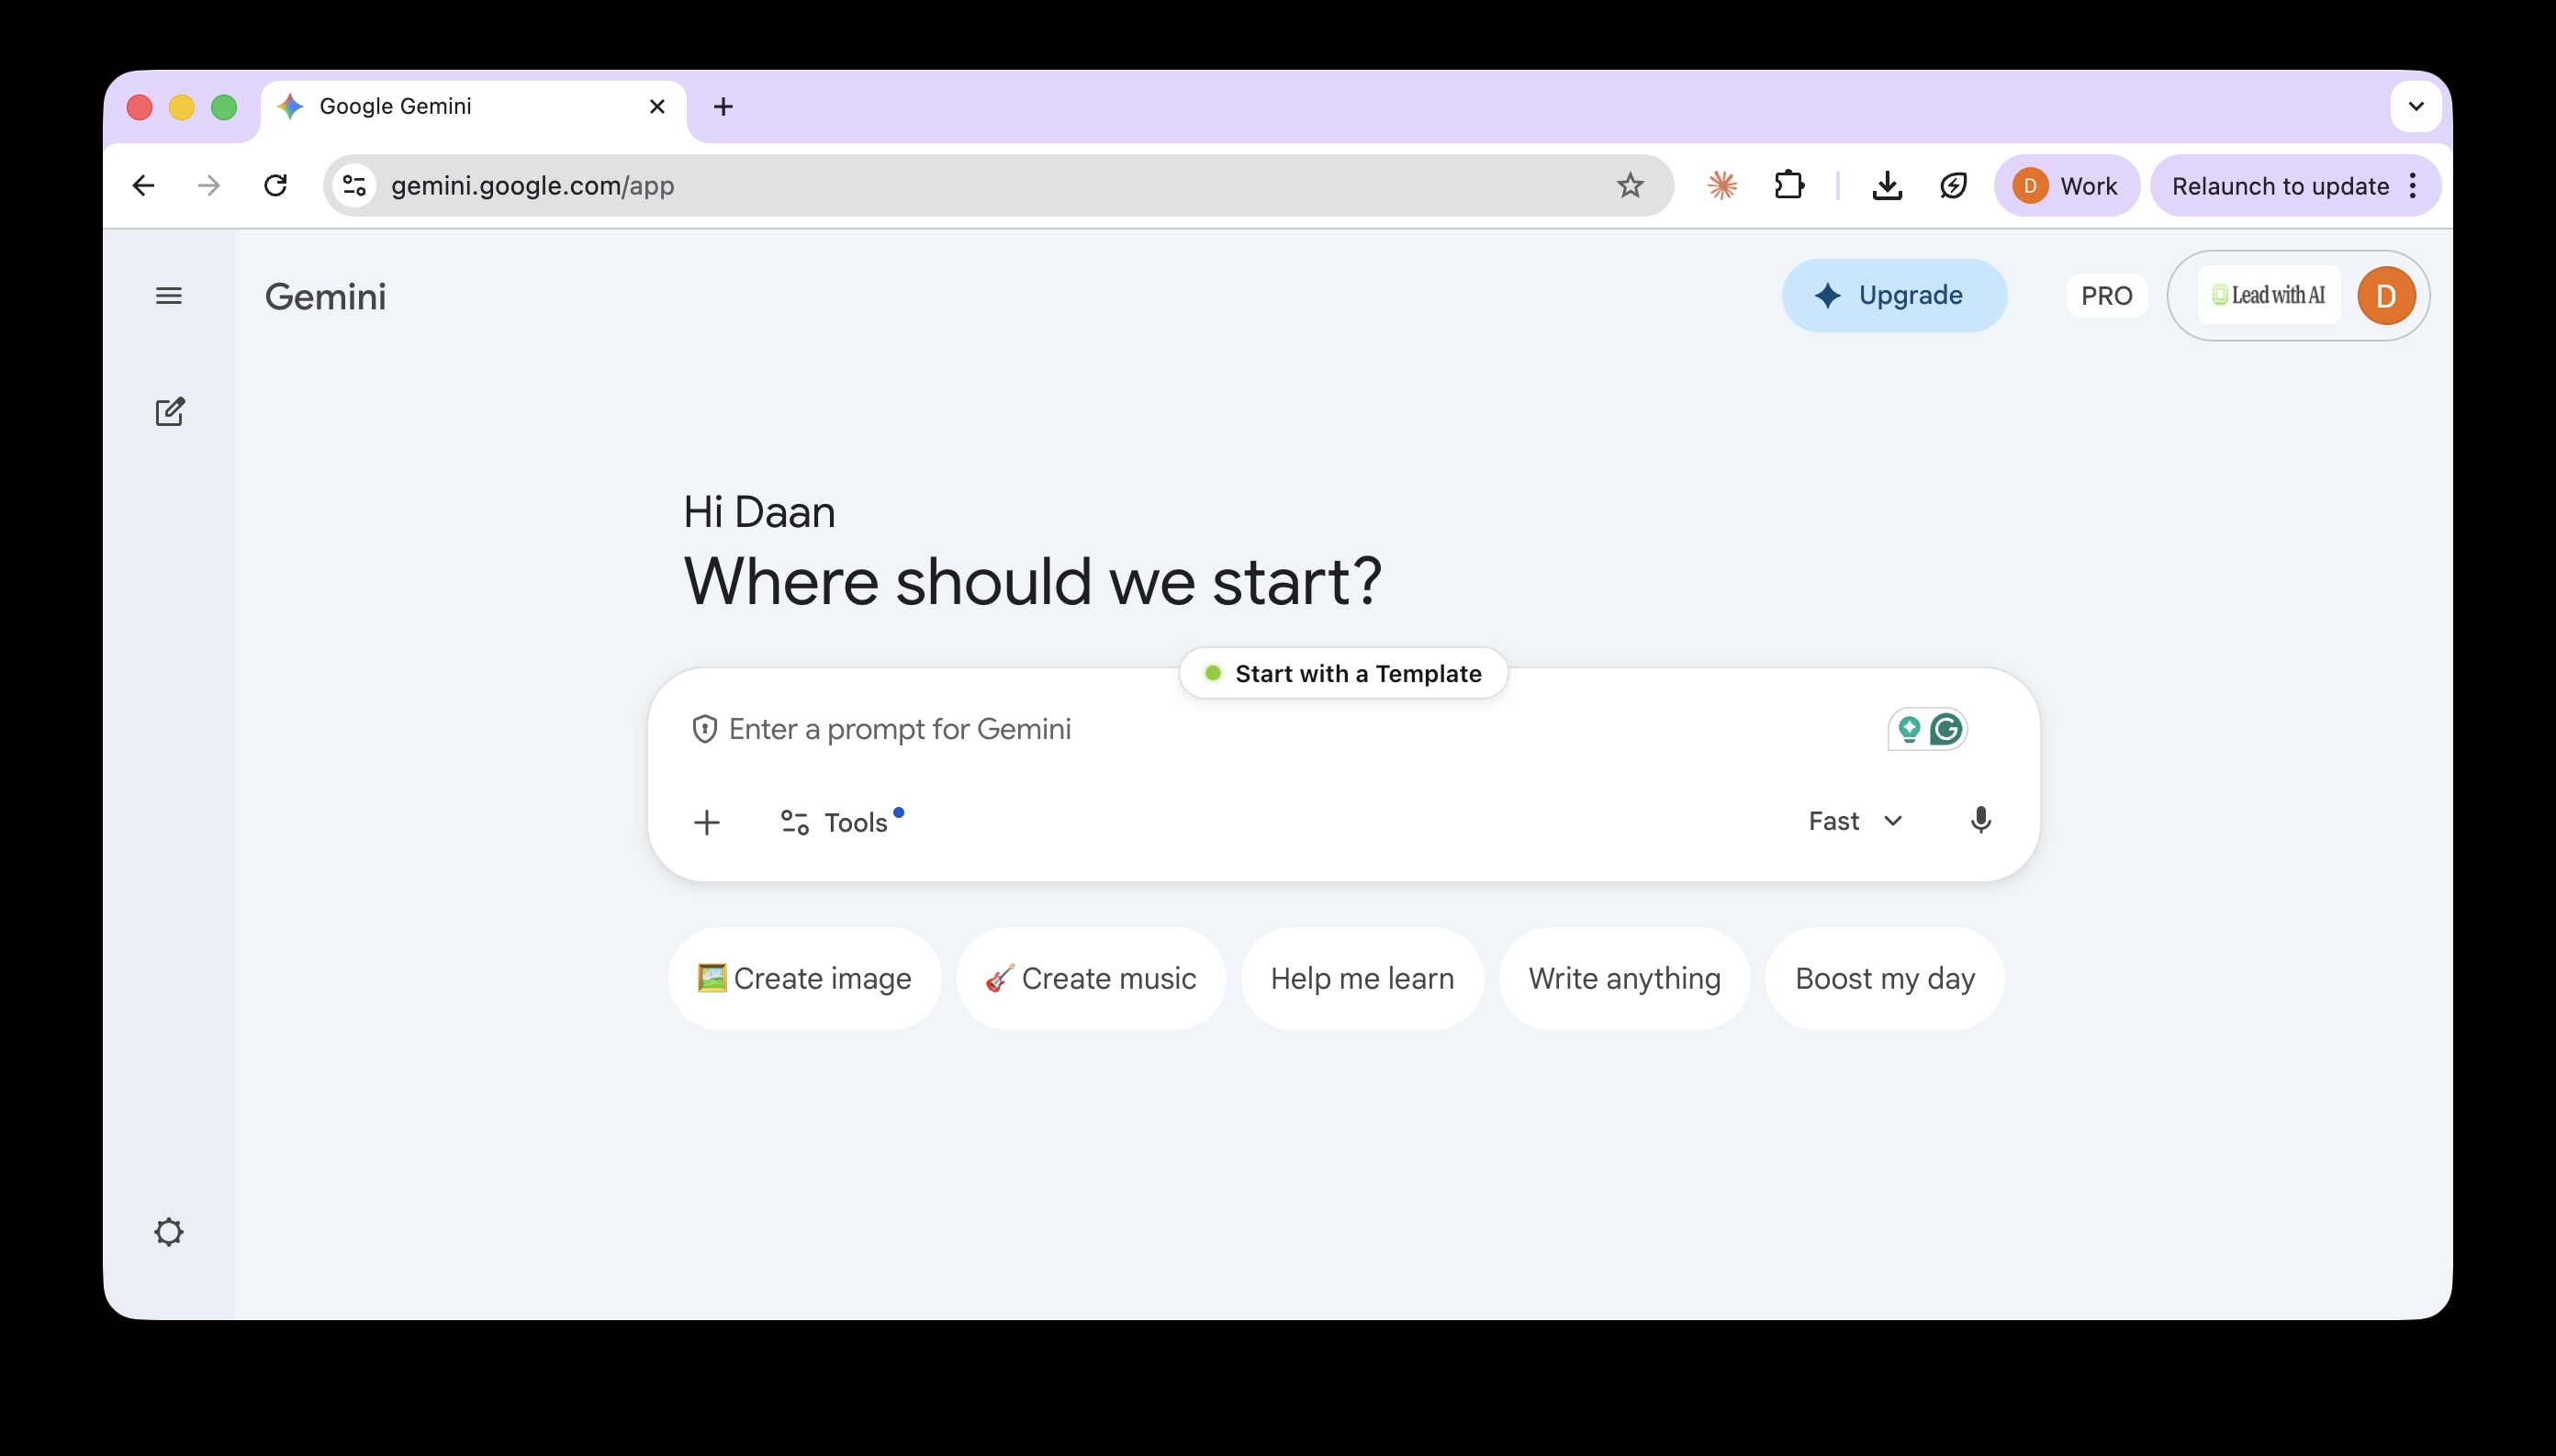Choose the Help me learn chip
The width and height of the screenshot is (2556, 1456).
(x=1362, y=978)
